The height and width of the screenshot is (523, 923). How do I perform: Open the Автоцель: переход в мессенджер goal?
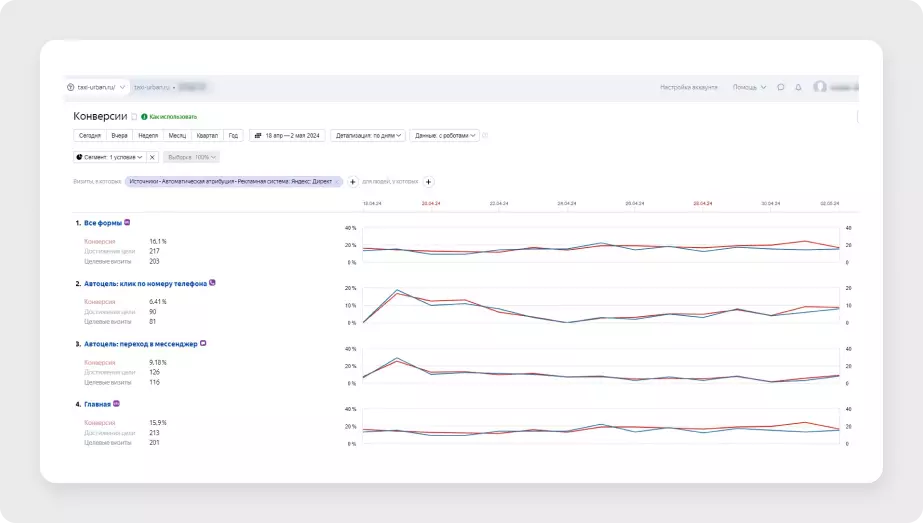(141, 344)
